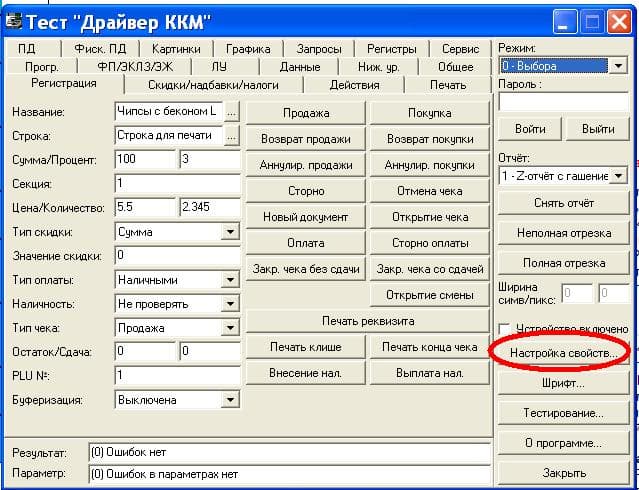The height and width of the screenshot is (490, 639).
Task: Switch to the Данные tab
Action: [x=300, y=66]
